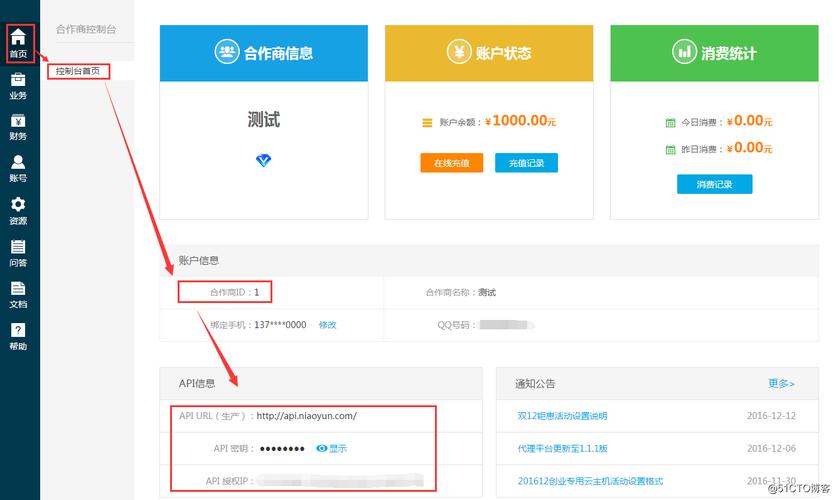The image size is (836, 500).
Task: Click the list icon beside 账户余额
Action: [x=427, y=123]
